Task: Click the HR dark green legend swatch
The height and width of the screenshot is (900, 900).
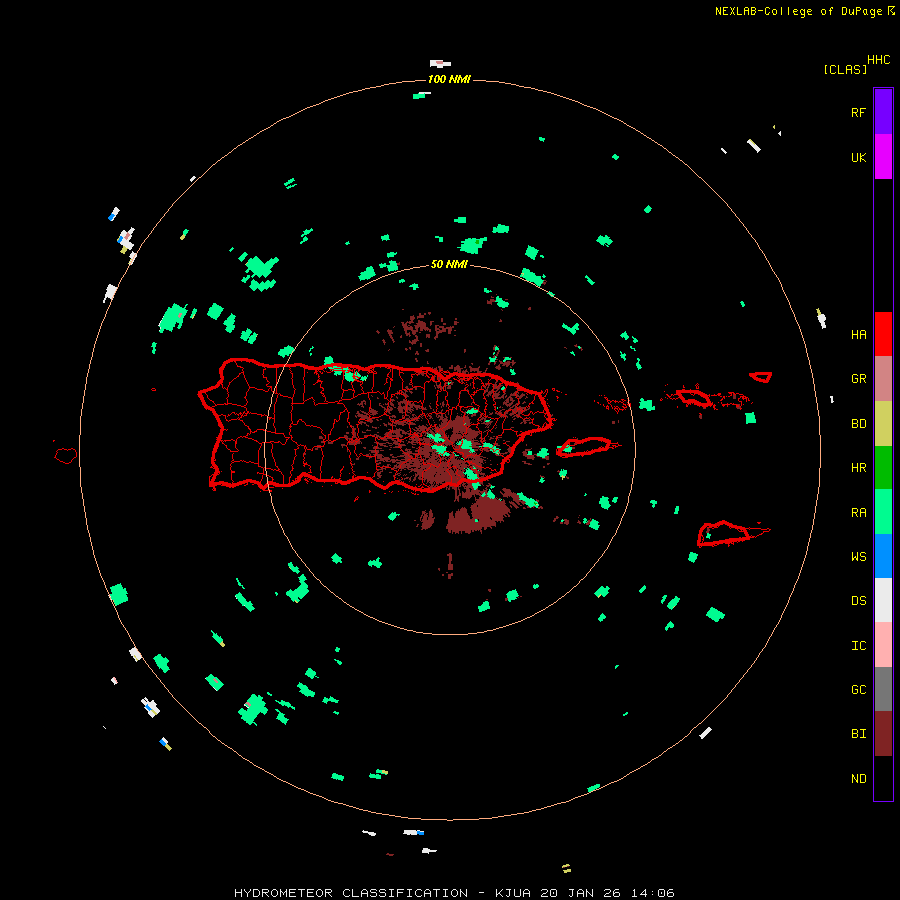Action: point(883,468)
